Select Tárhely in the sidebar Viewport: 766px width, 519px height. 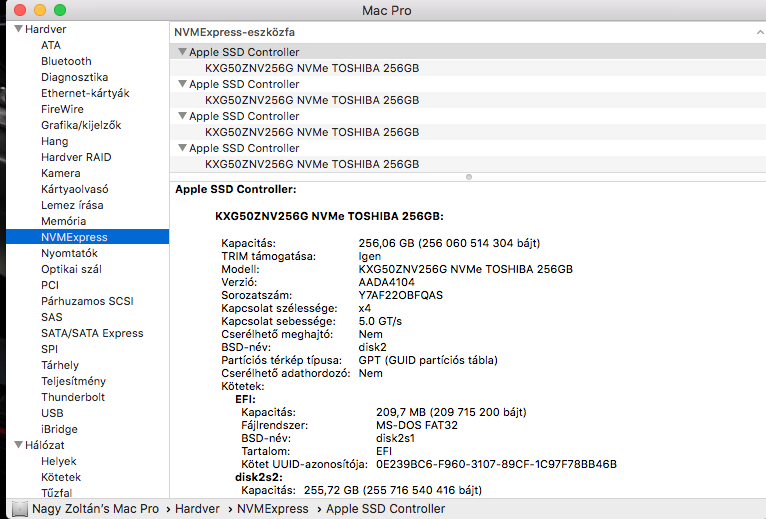pyautogui.click(x=60, y=365)
